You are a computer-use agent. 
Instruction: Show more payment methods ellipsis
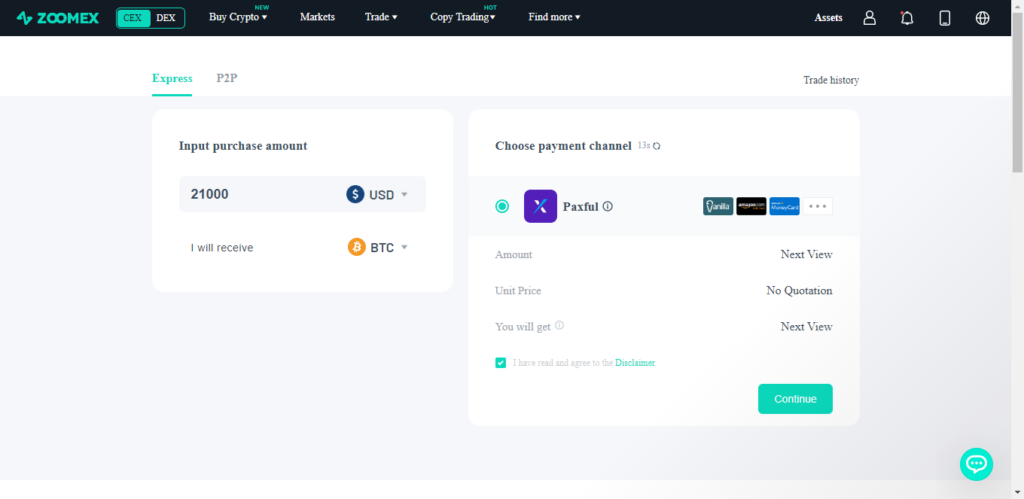tap(819, 206)
